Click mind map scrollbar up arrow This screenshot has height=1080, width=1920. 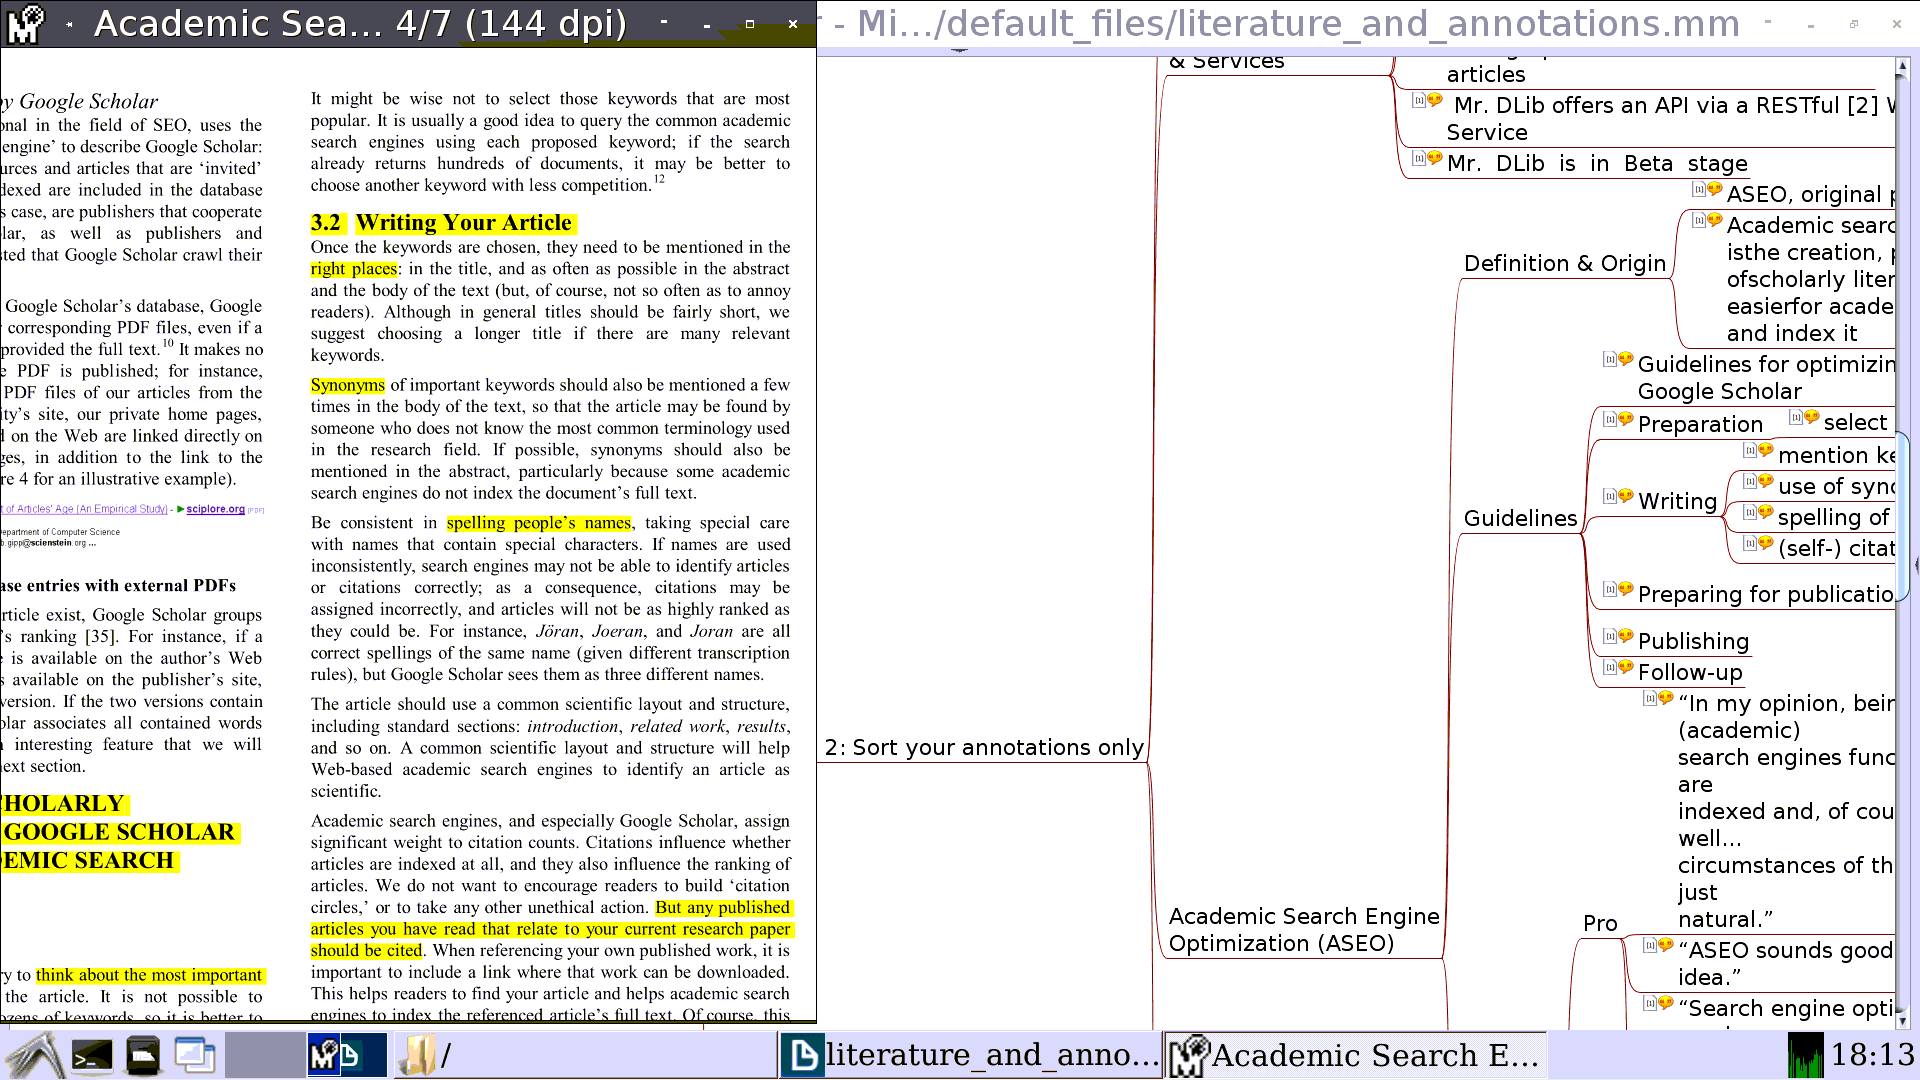click(x=1902, y=66)
